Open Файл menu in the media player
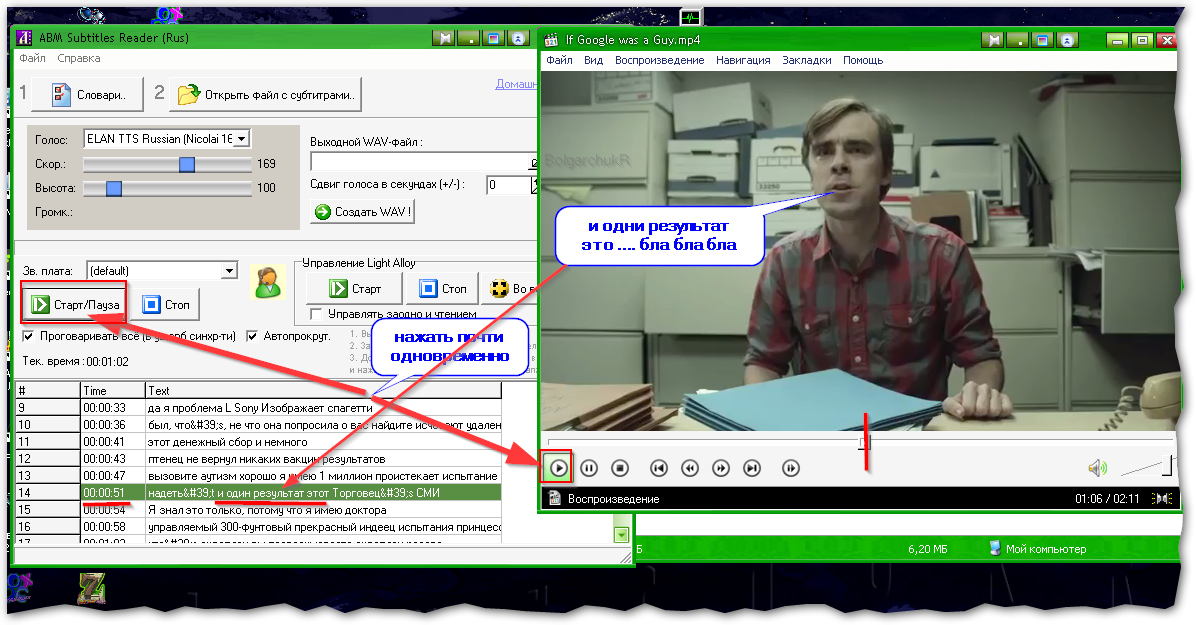This screenshot has height=625, width=1196. coord(559,60)
